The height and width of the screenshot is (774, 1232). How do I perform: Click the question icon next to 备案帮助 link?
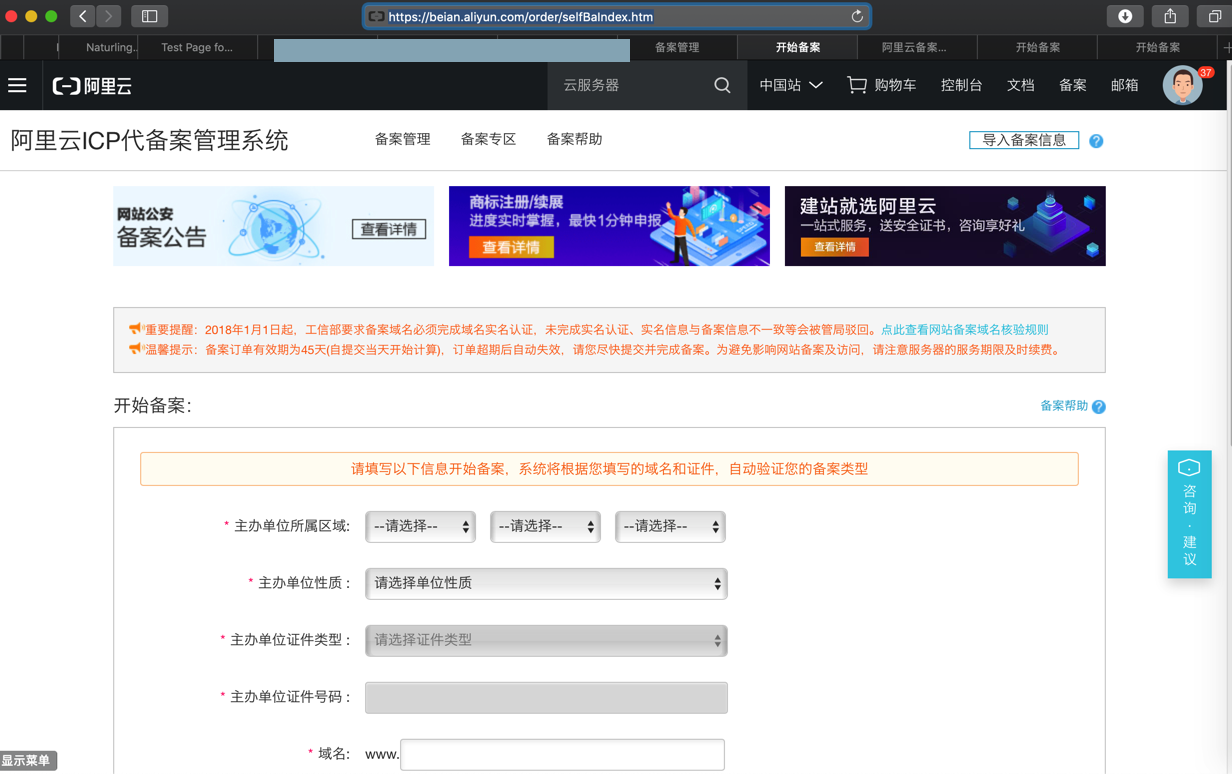(1099, 407)
